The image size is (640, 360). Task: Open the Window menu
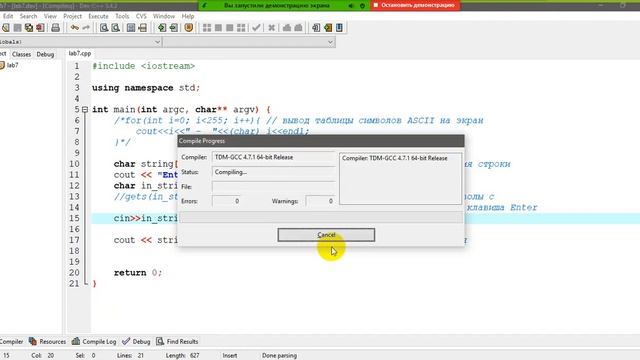164,16
